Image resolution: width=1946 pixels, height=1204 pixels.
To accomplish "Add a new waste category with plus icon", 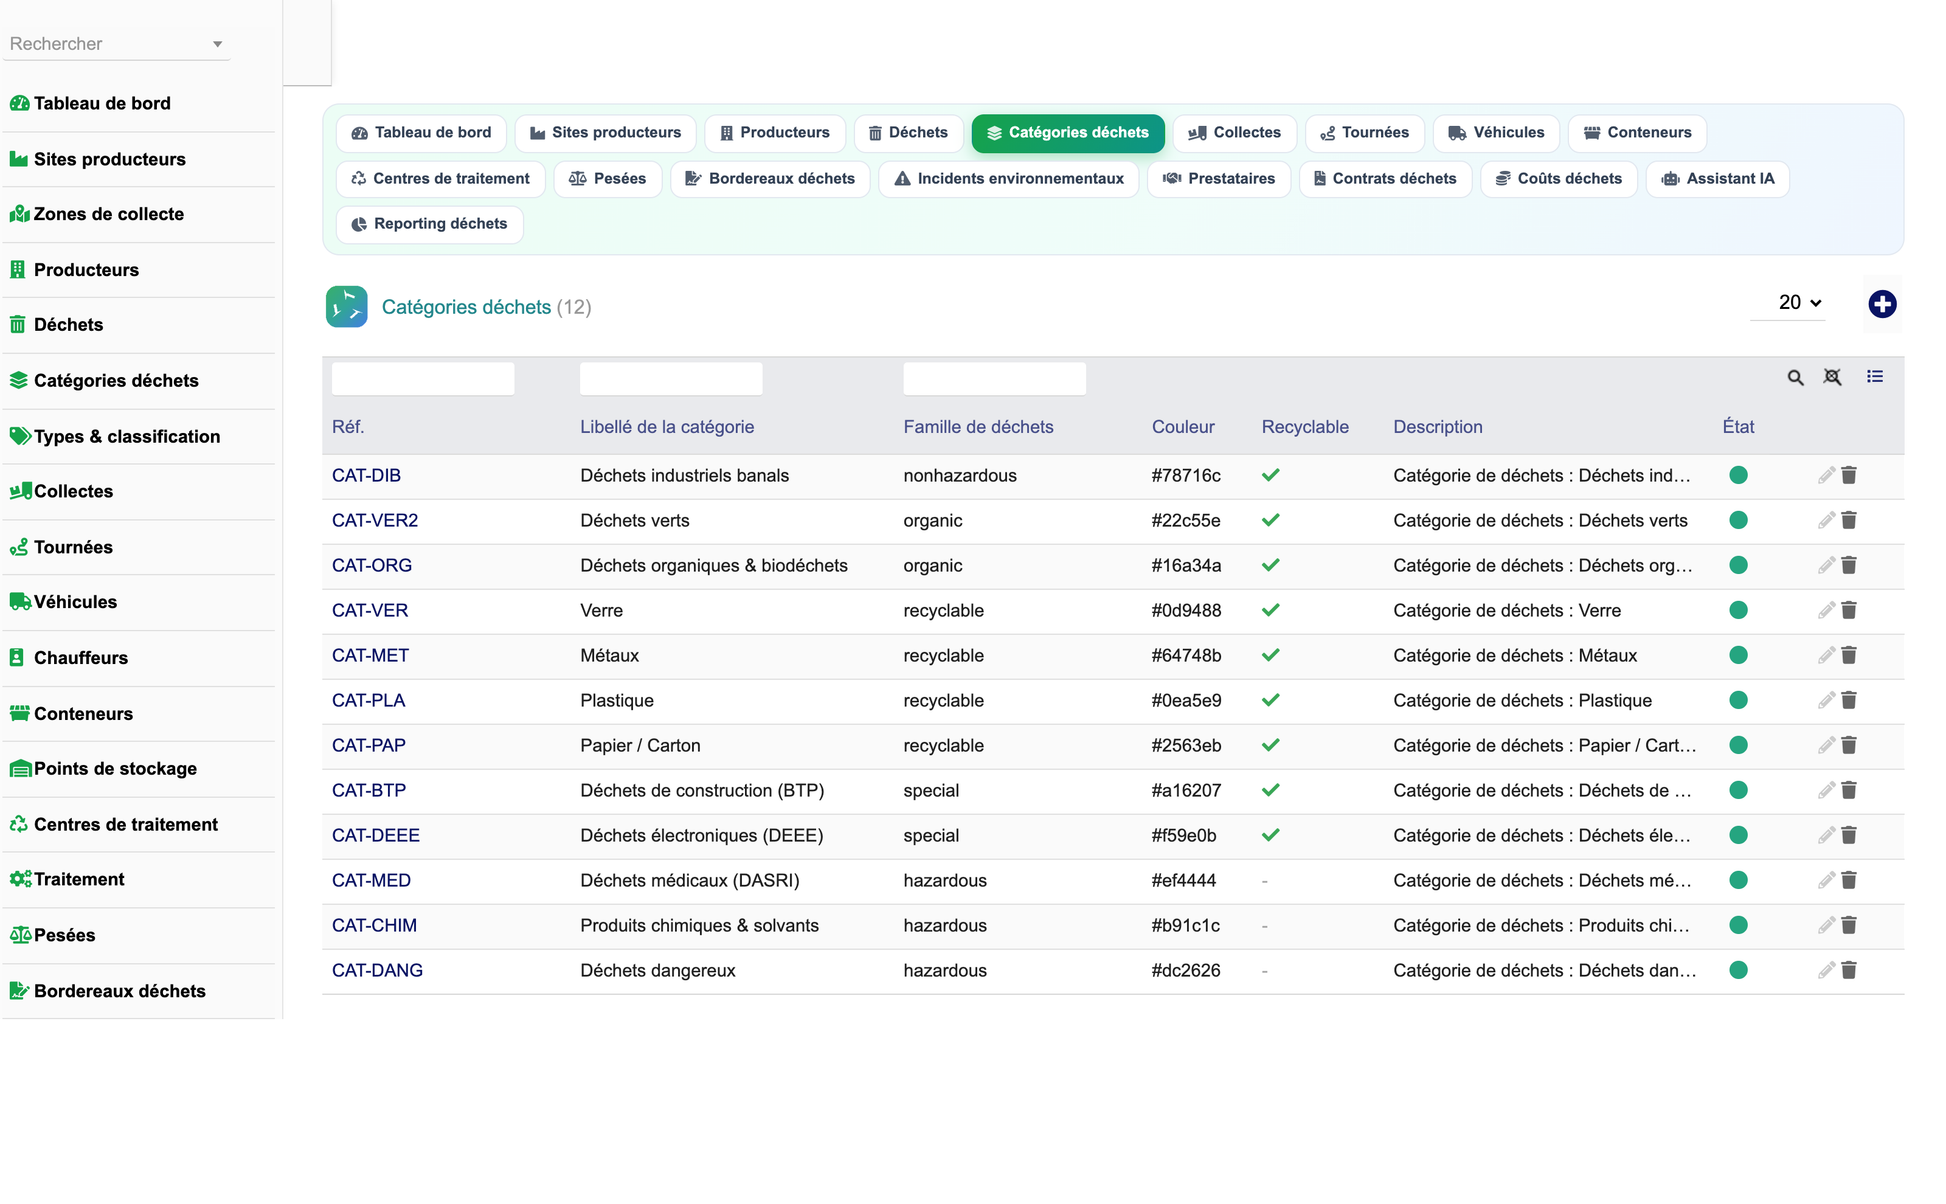I will point(1882,304).
